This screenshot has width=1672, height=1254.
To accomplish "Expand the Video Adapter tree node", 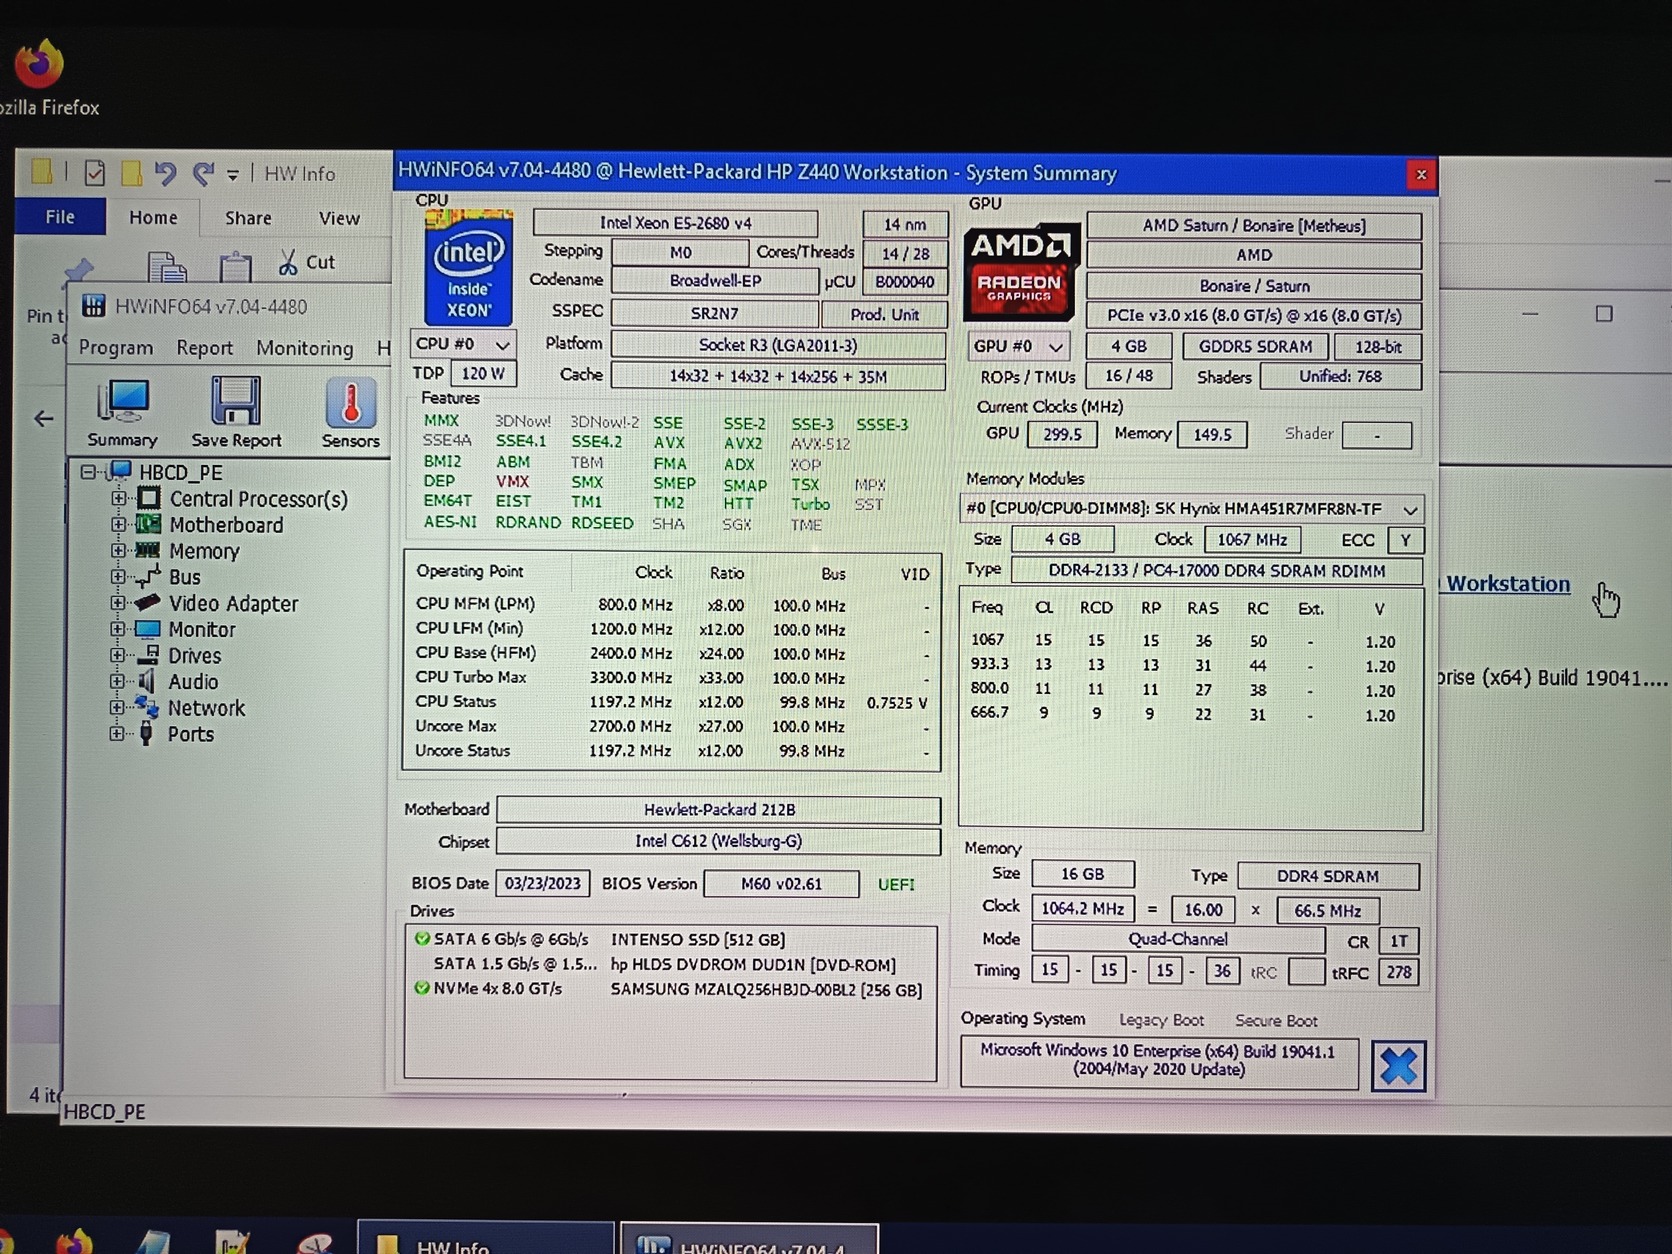I will pos(119,603).
